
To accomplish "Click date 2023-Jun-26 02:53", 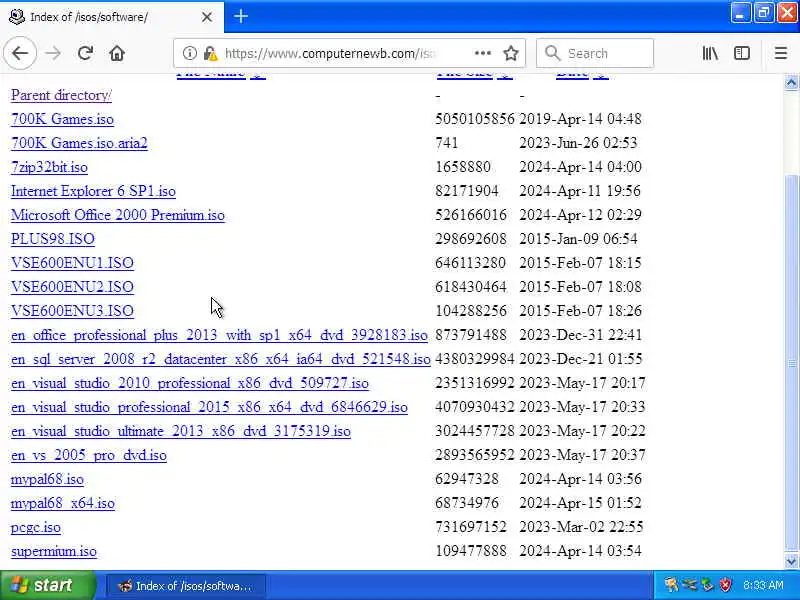I will point(578,143).
